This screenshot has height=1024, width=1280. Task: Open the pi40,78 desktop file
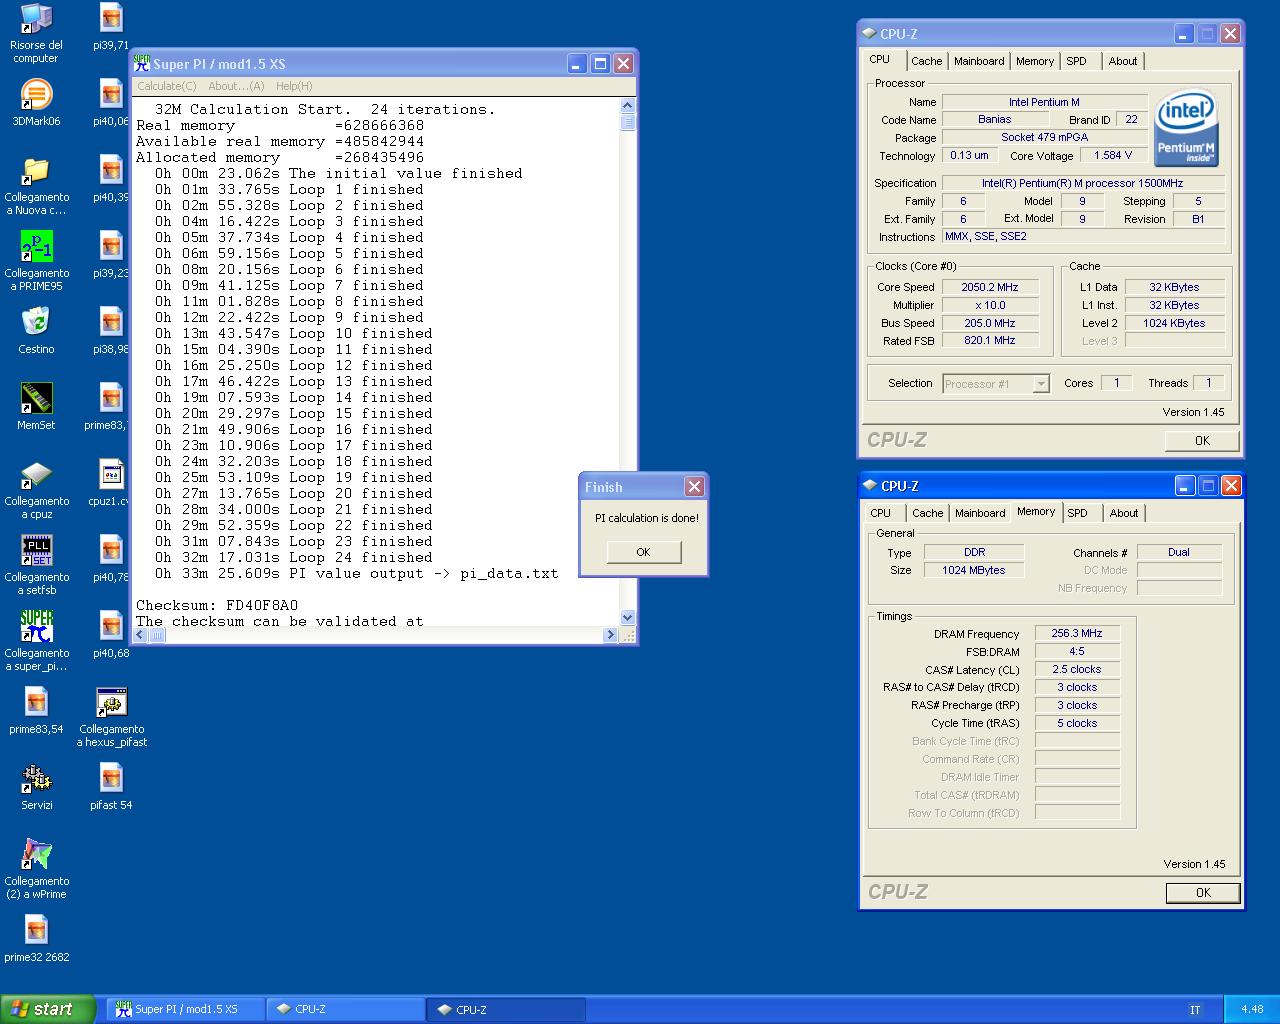(111, 559)
